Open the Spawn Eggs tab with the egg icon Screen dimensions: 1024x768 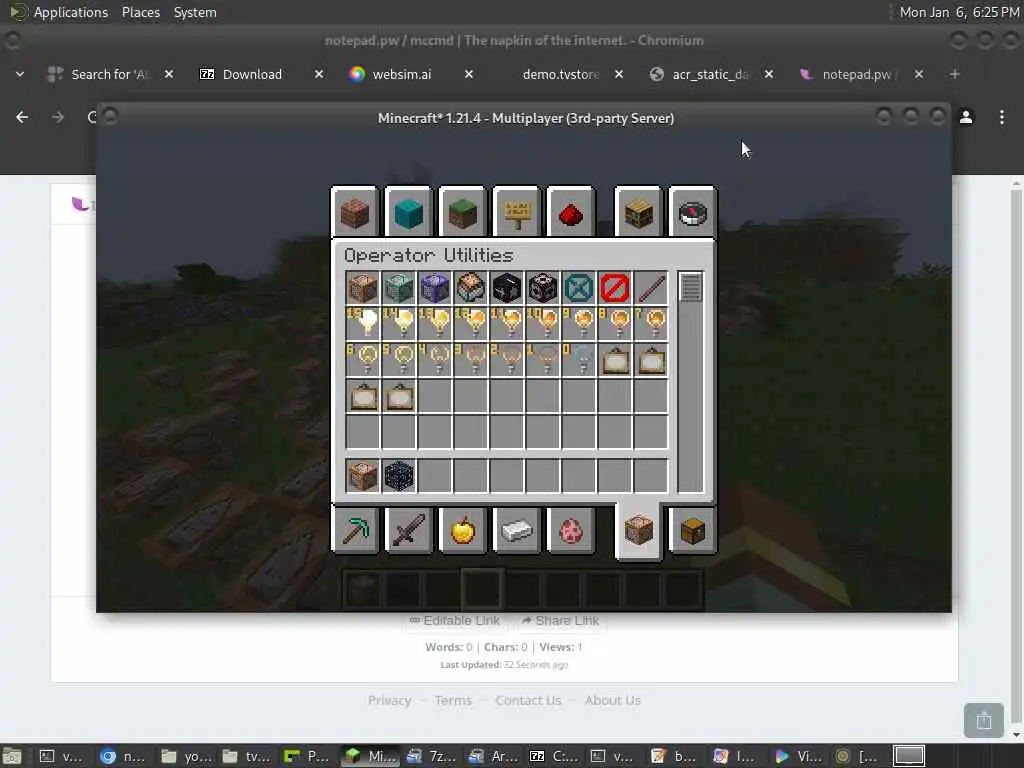click(571, 530)
